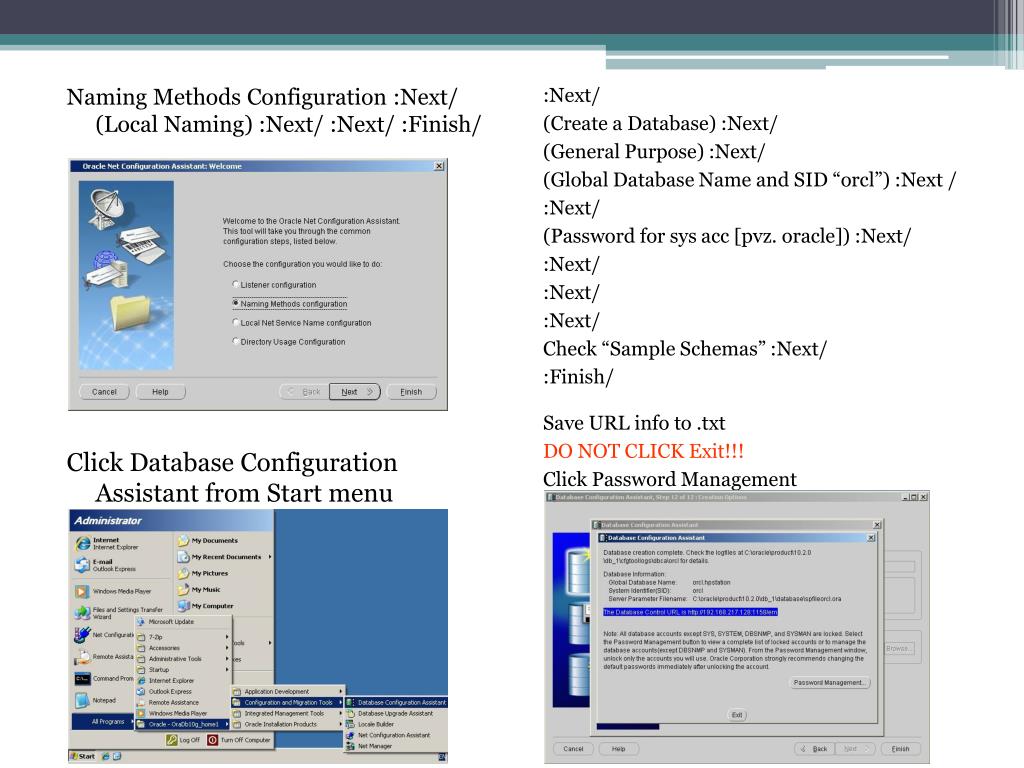This screenshot has width=1024, height=768.
Task: Open the My Pictures folder icon
Action: [x=184, y=573]
